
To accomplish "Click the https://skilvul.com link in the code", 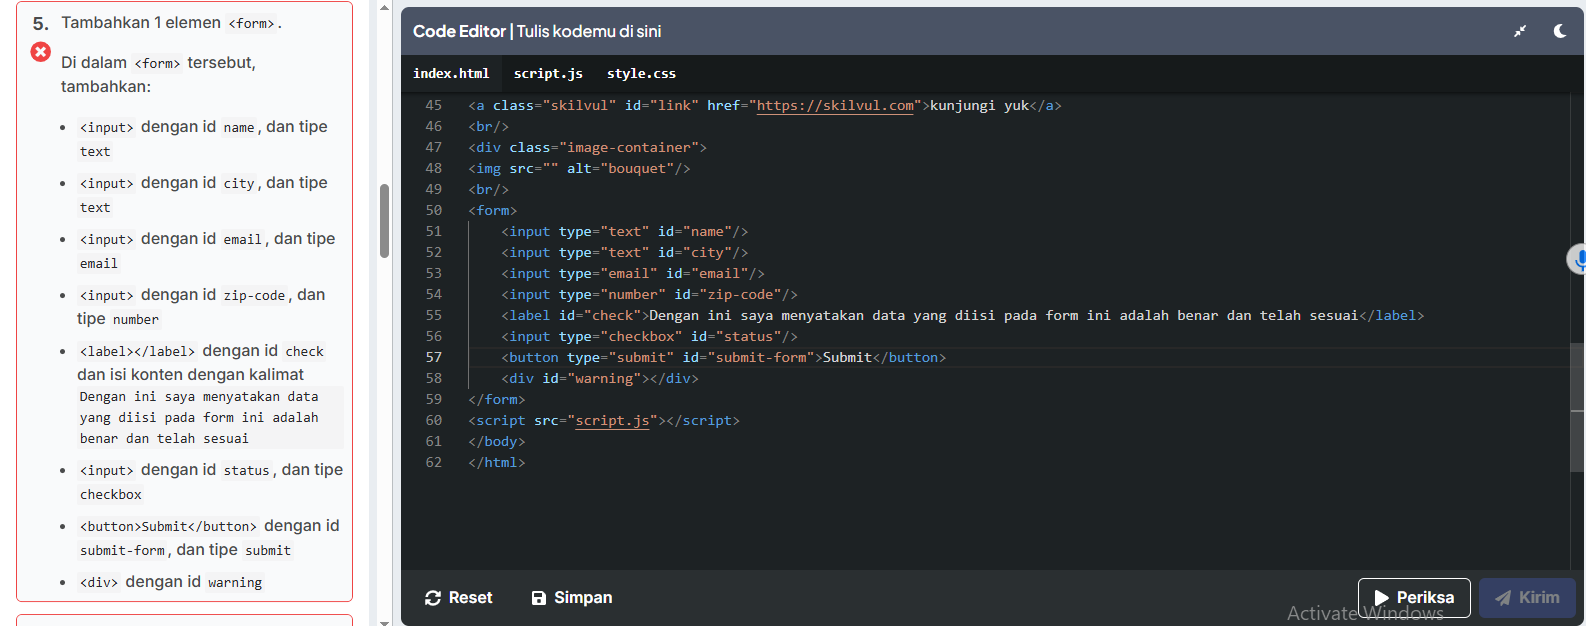I will (x=835, y=105).
